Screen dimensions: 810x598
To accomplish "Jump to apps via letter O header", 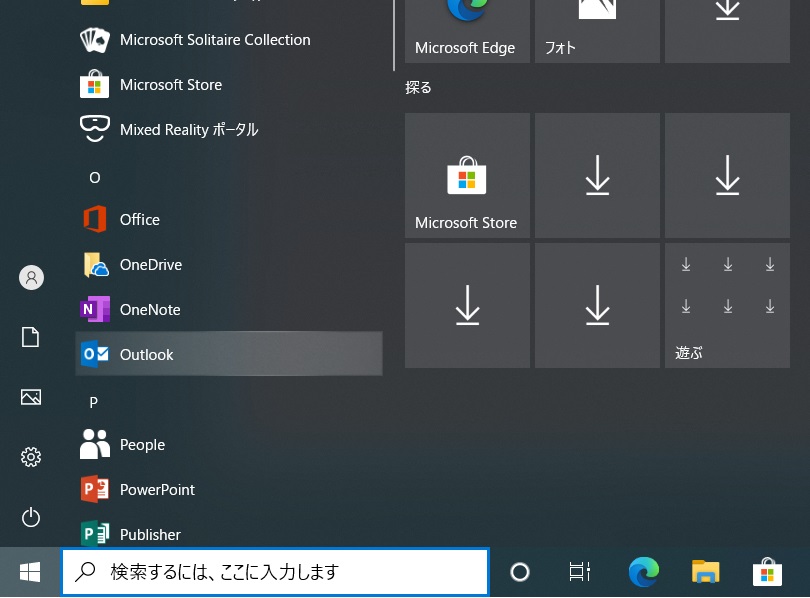I will [x=95, y=177].
